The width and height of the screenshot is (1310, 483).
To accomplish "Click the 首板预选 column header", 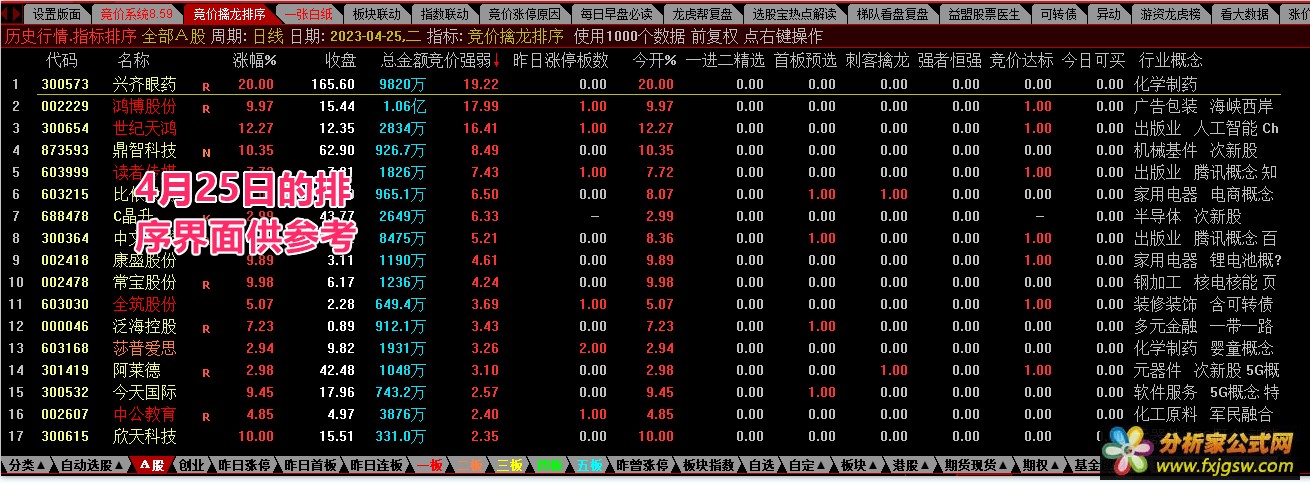I will point(805,60).
